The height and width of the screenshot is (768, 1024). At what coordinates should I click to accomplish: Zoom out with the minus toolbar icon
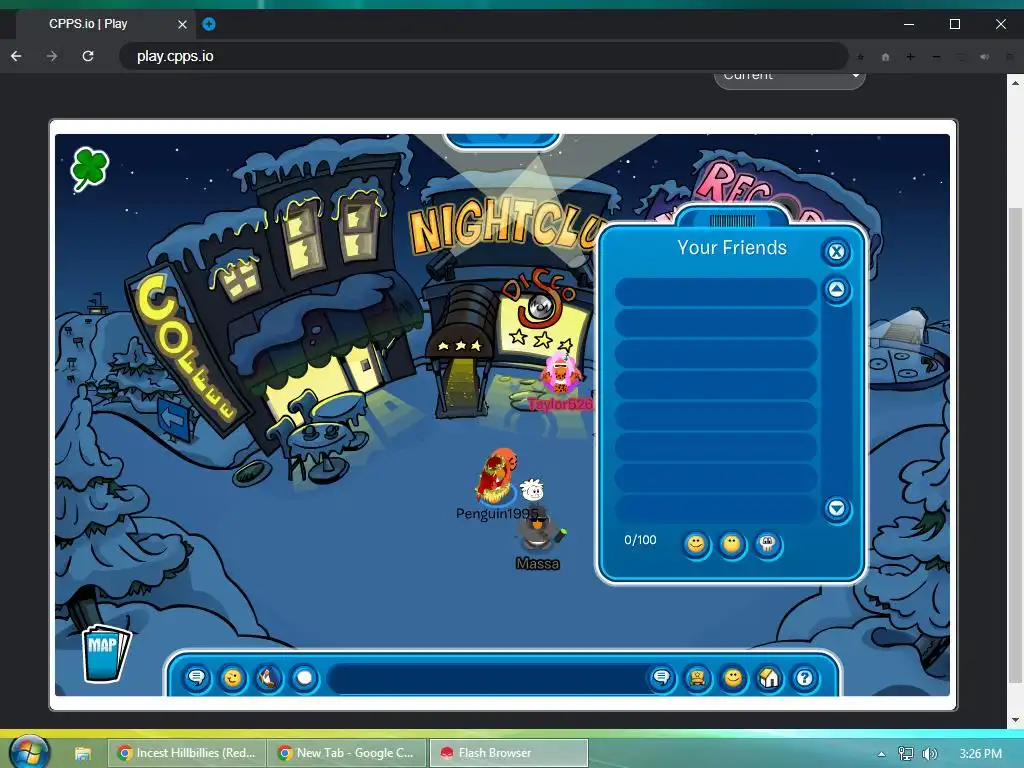[936, 57]
